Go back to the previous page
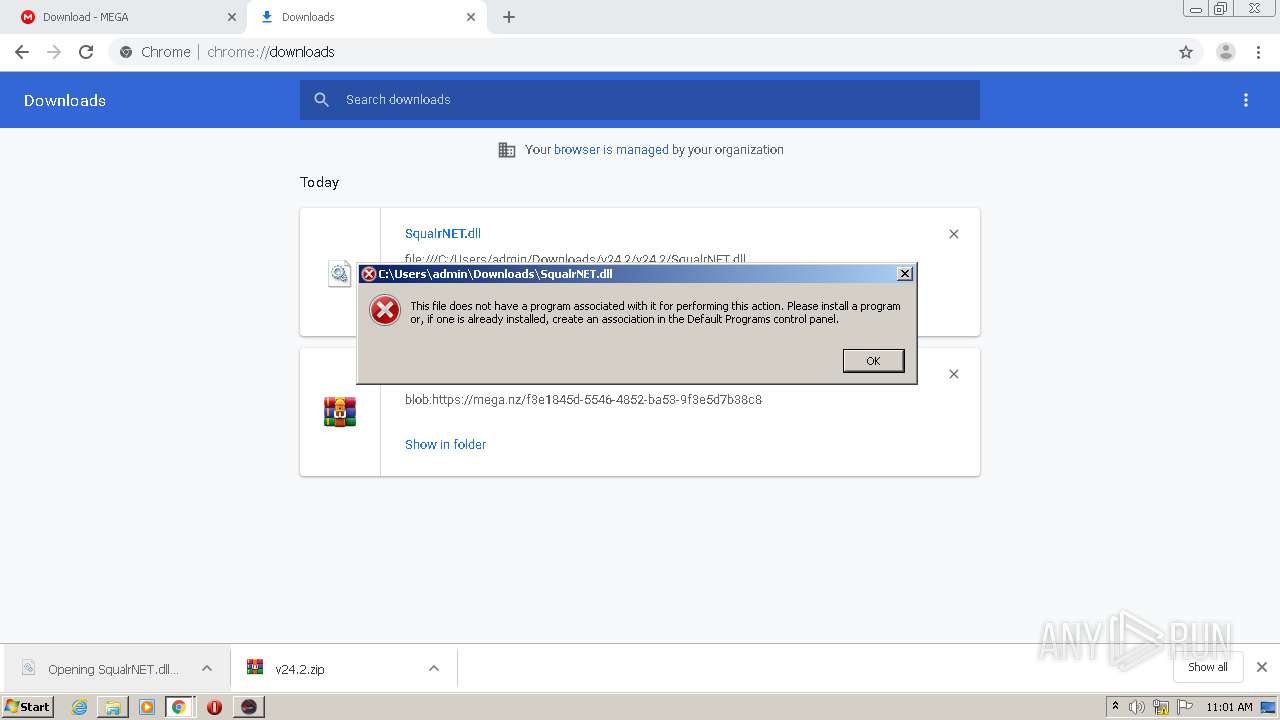 click(x=22, y=52)
